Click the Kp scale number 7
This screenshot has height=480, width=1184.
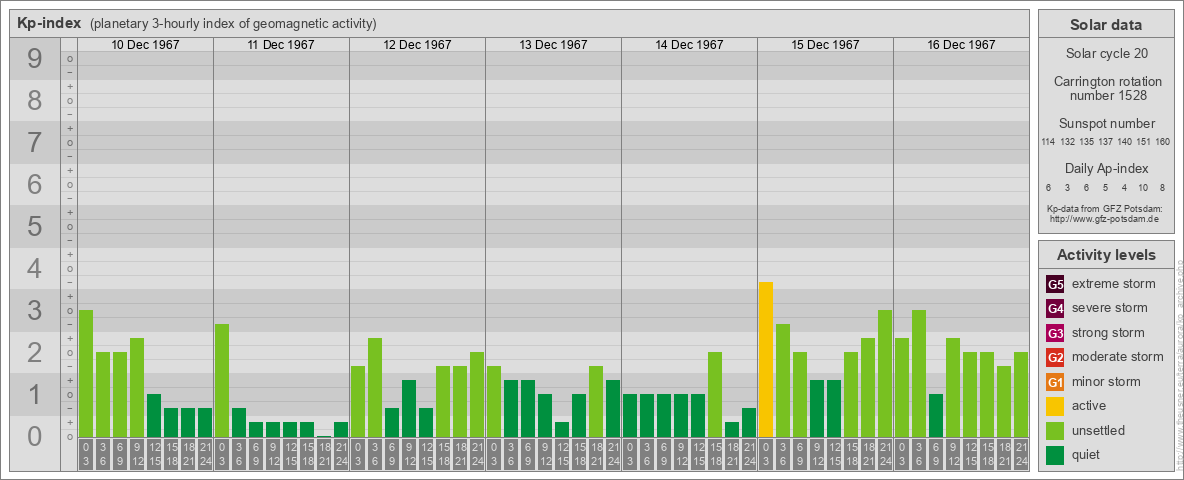(35, 143)
